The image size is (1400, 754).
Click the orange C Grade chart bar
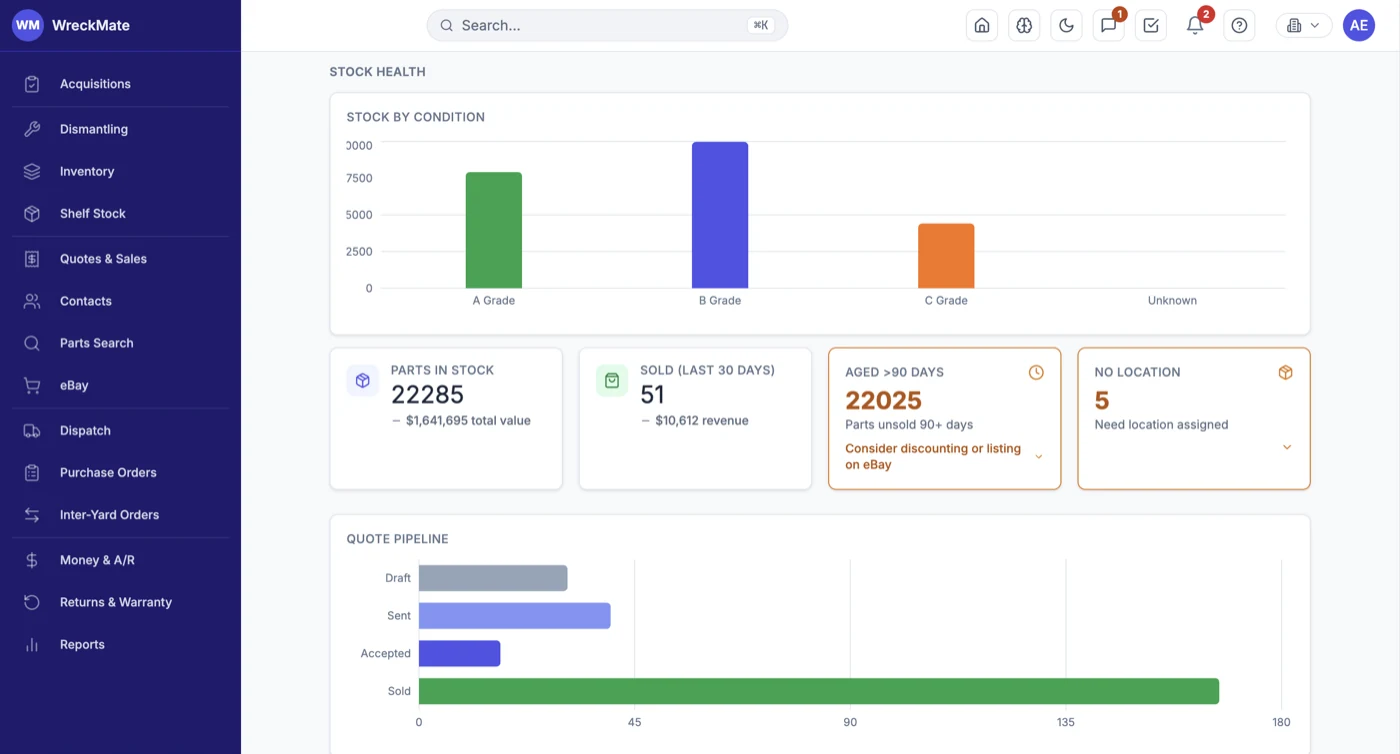coord(946,256)
